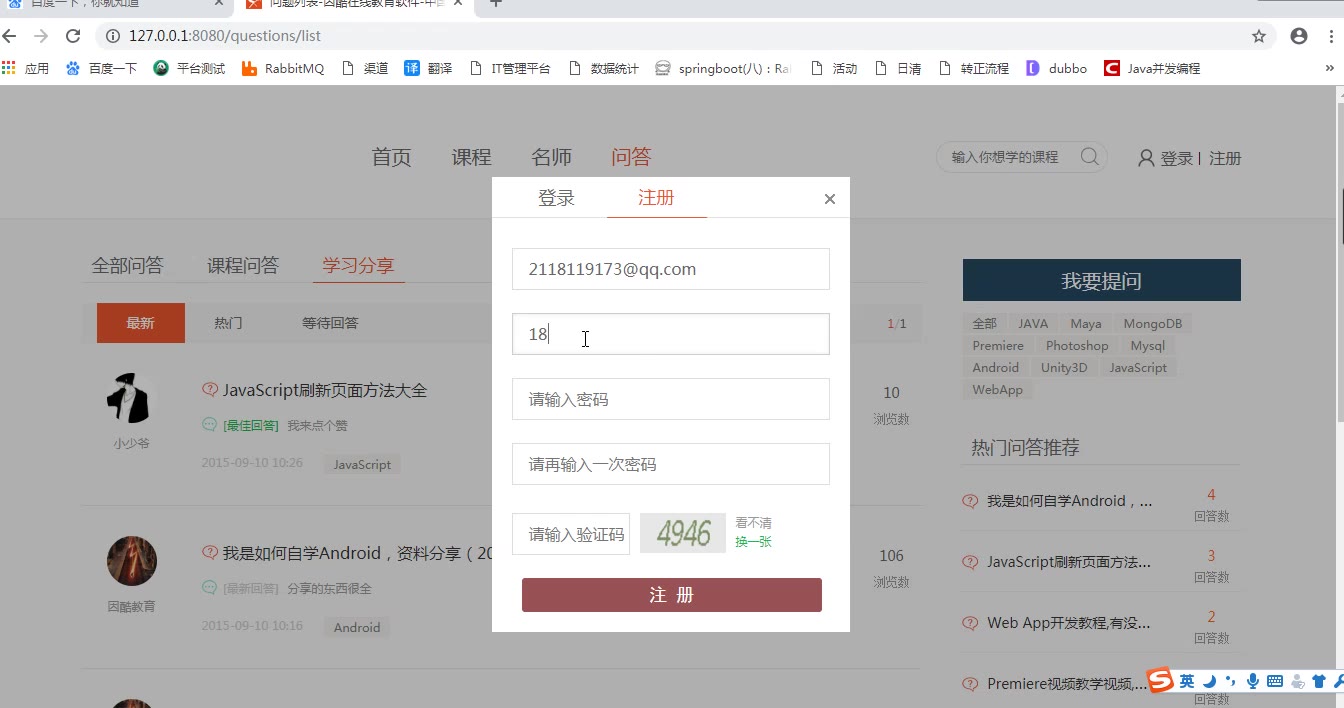The height and width of the screenshot is (708, 1344).
Task: Go to 问答 in site navigation
Action: point(631,157)
